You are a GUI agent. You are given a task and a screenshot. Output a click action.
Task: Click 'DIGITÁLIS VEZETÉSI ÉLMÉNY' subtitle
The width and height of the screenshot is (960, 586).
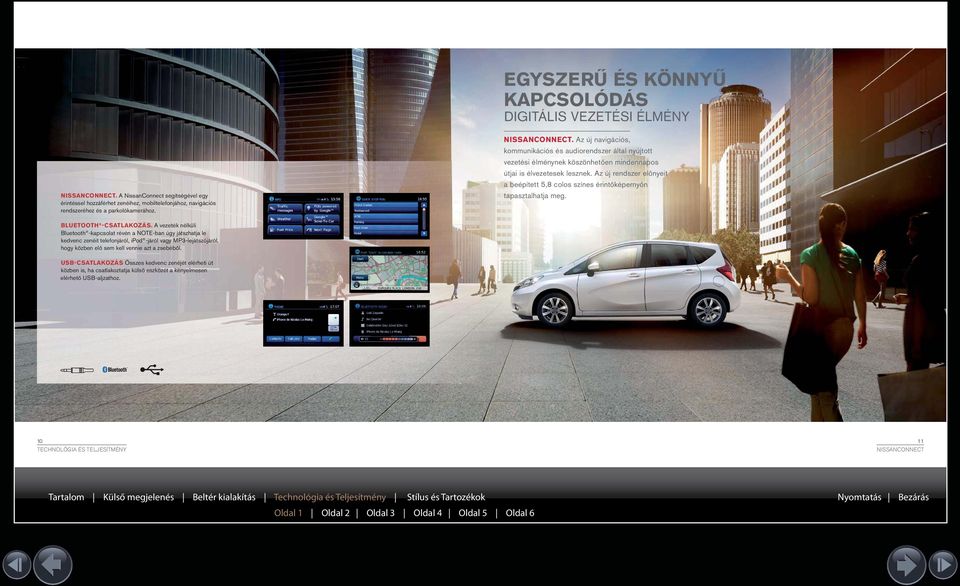pyautogui.click(x=596, y=116)
